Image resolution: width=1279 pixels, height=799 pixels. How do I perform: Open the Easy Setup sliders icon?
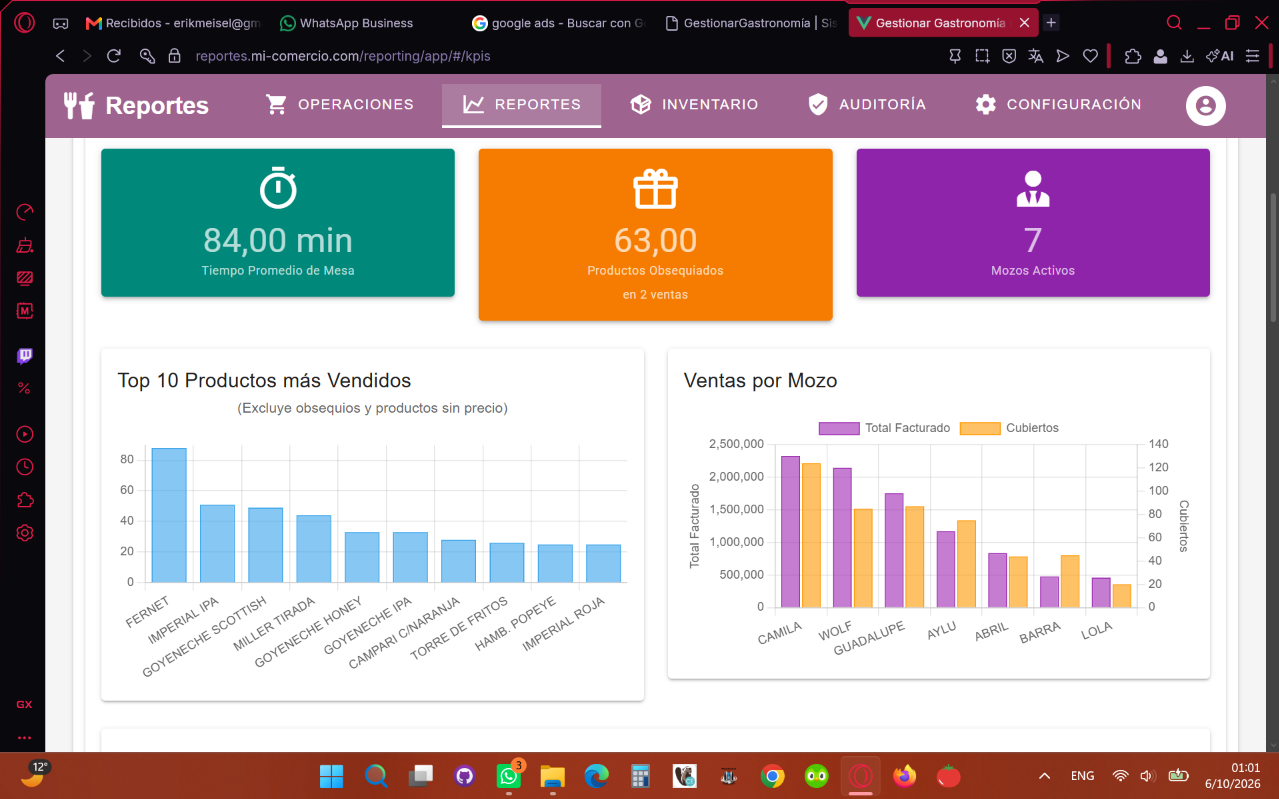tap(1254, 56)
